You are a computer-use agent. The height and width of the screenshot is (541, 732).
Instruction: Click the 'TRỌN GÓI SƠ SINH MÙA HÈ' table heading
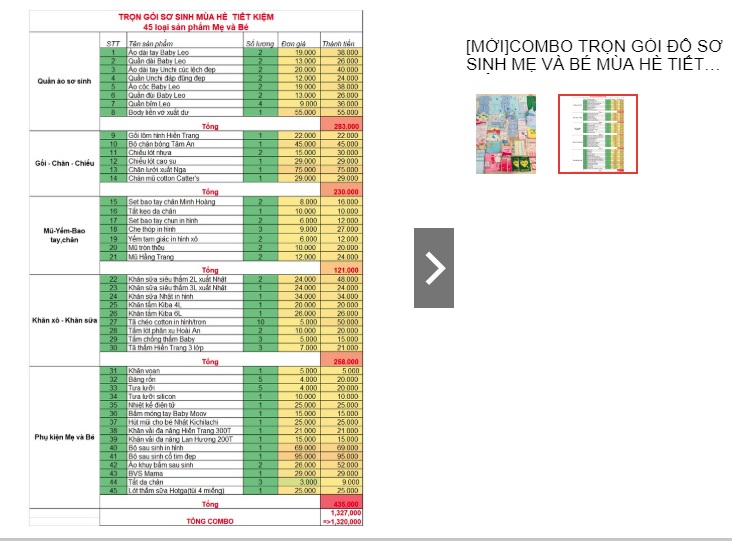pos(196,17)
